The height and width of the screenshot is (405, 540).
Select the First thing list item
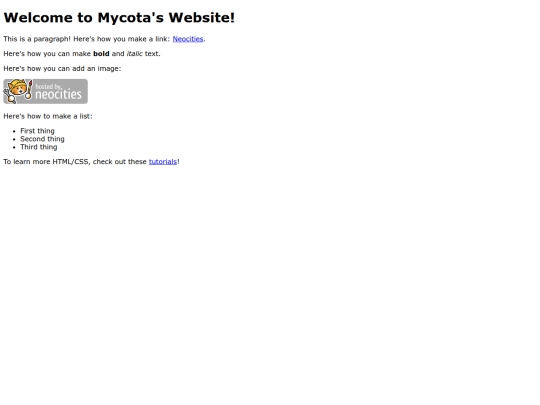[37, 131]
